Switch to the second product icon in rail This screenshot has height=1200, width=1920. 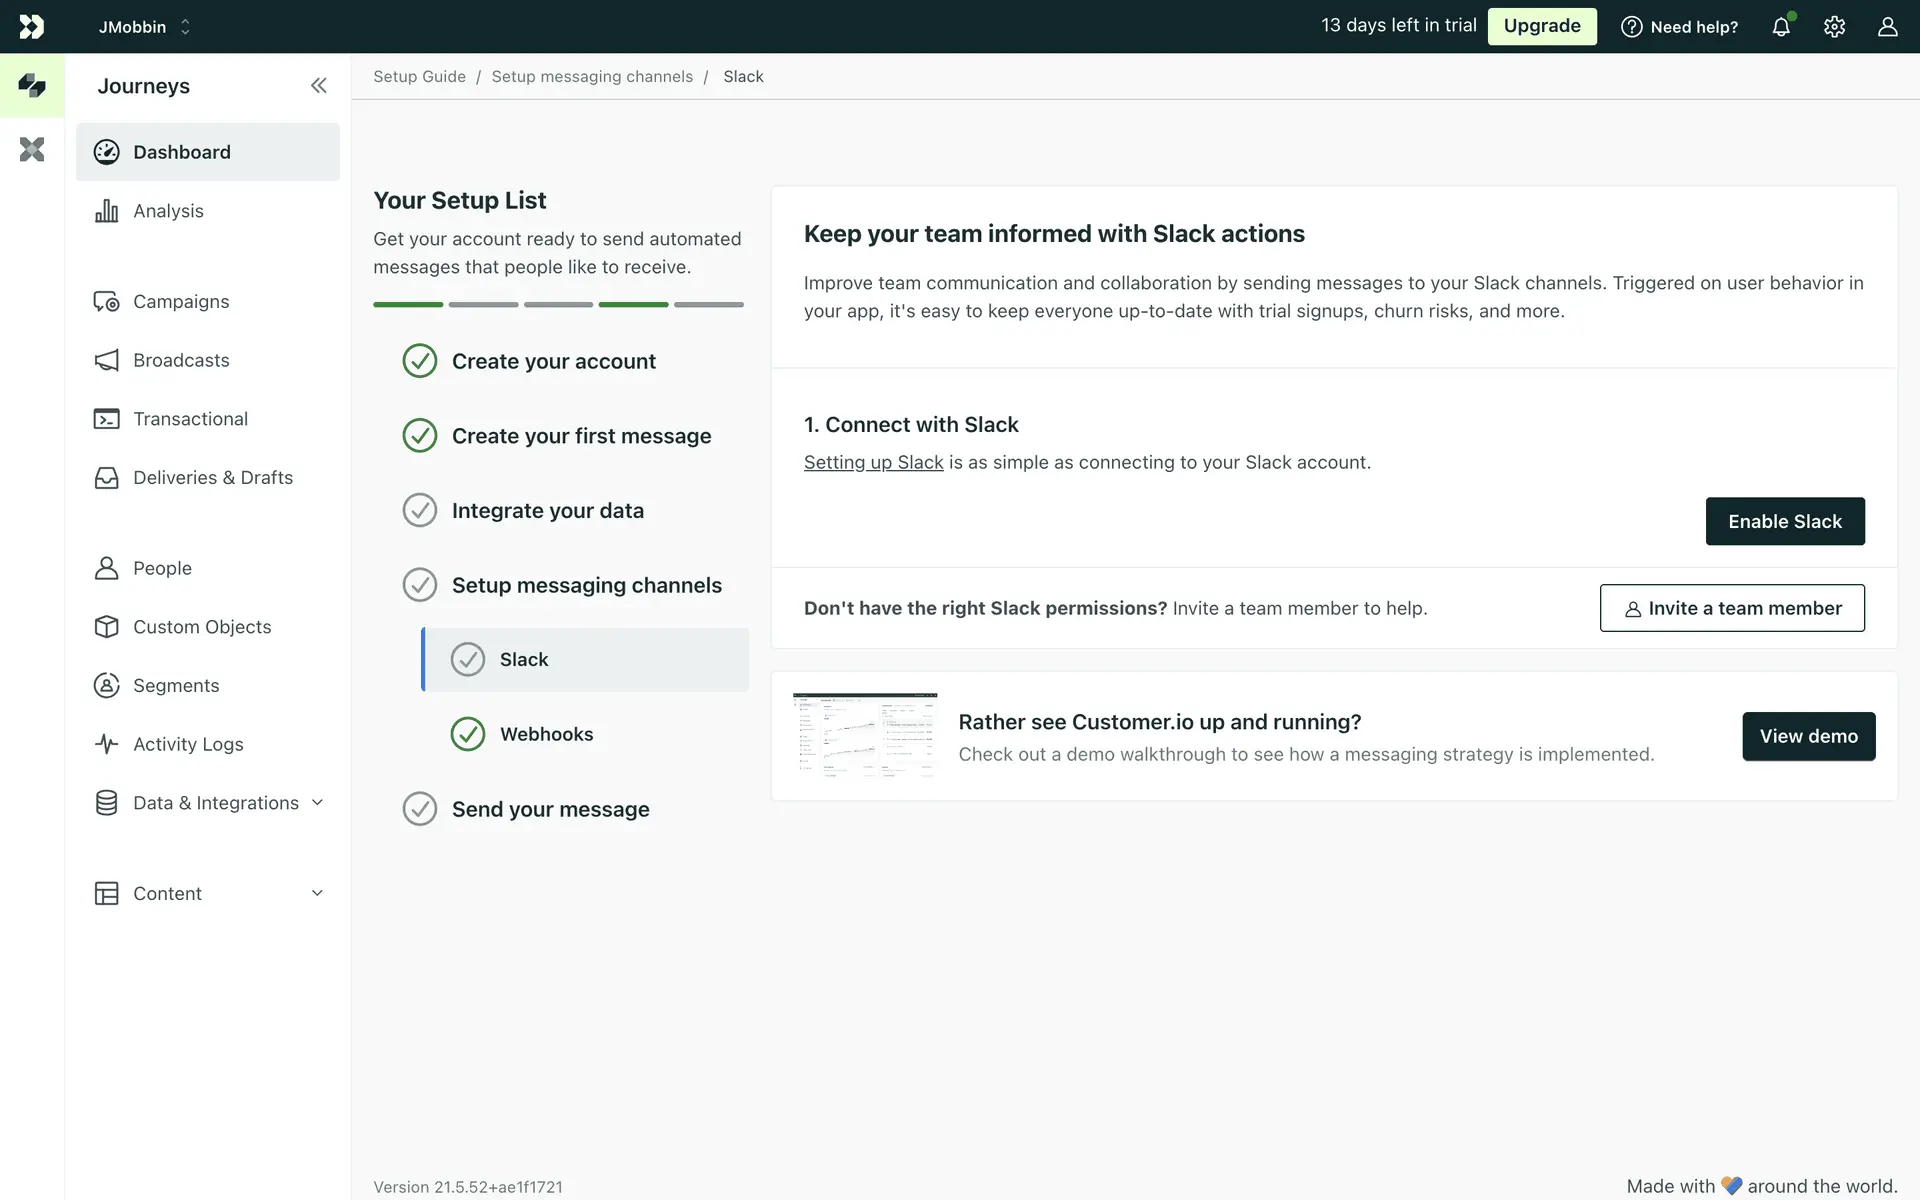click(x=32, y=150)
